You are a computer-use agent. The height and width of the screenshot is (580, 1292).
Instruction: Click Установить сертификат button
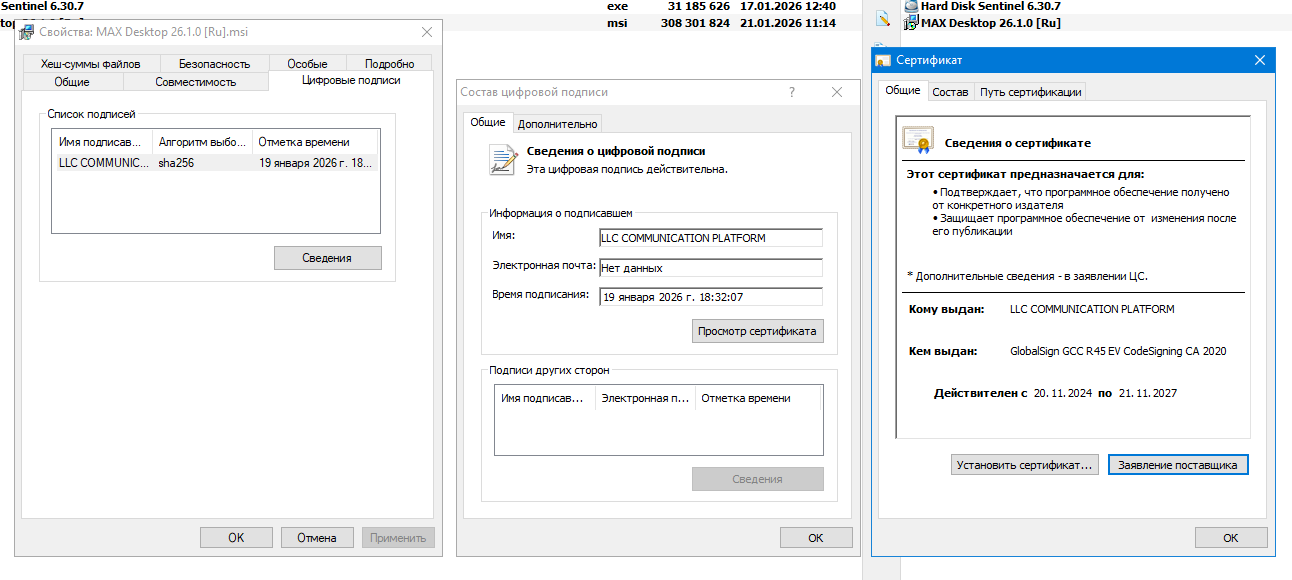coord(1025,465)
